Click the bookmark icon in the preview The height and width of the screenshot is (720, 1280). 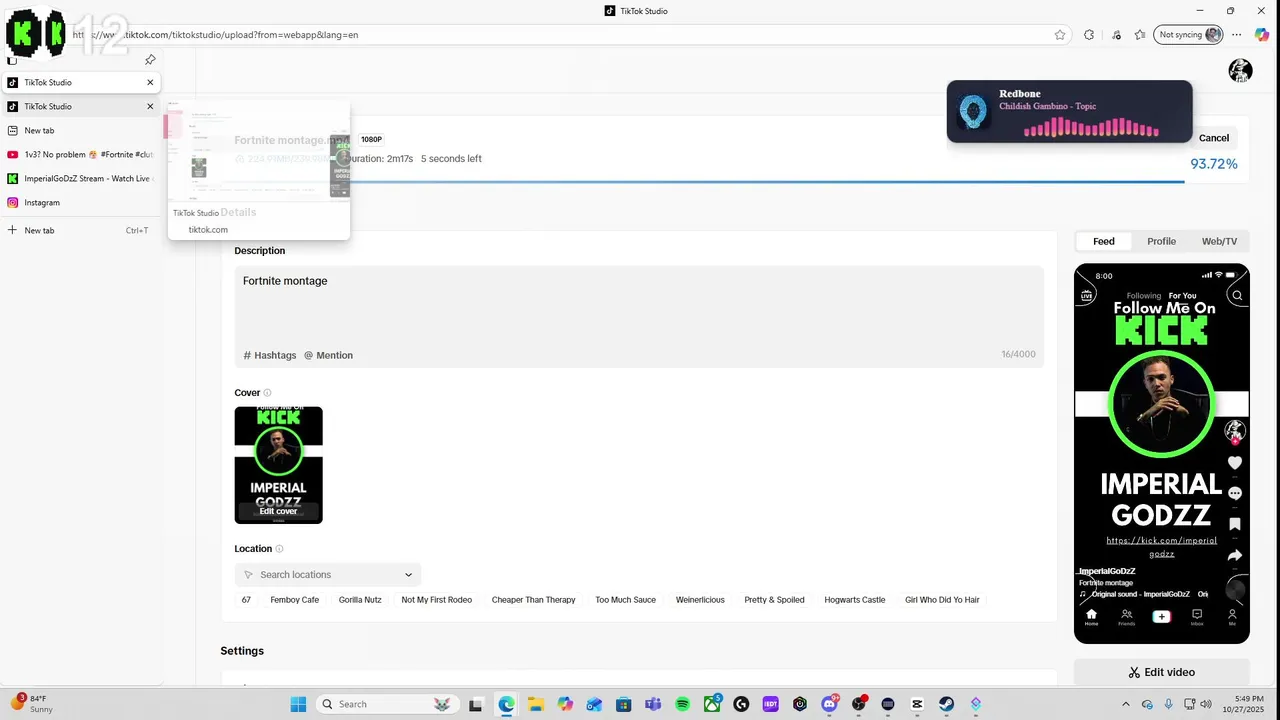pyautogui.click(x=1235, y=524)
